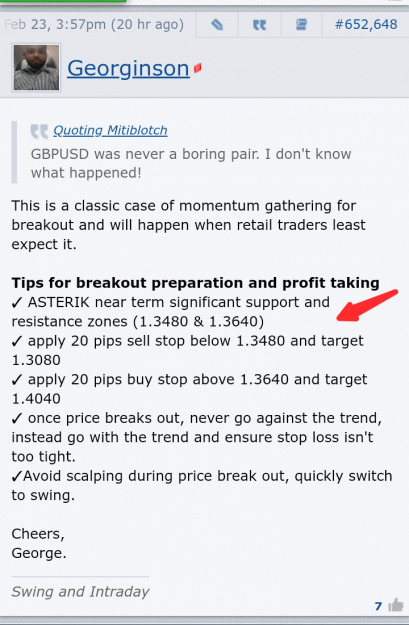View the 7 likes count

378,606
